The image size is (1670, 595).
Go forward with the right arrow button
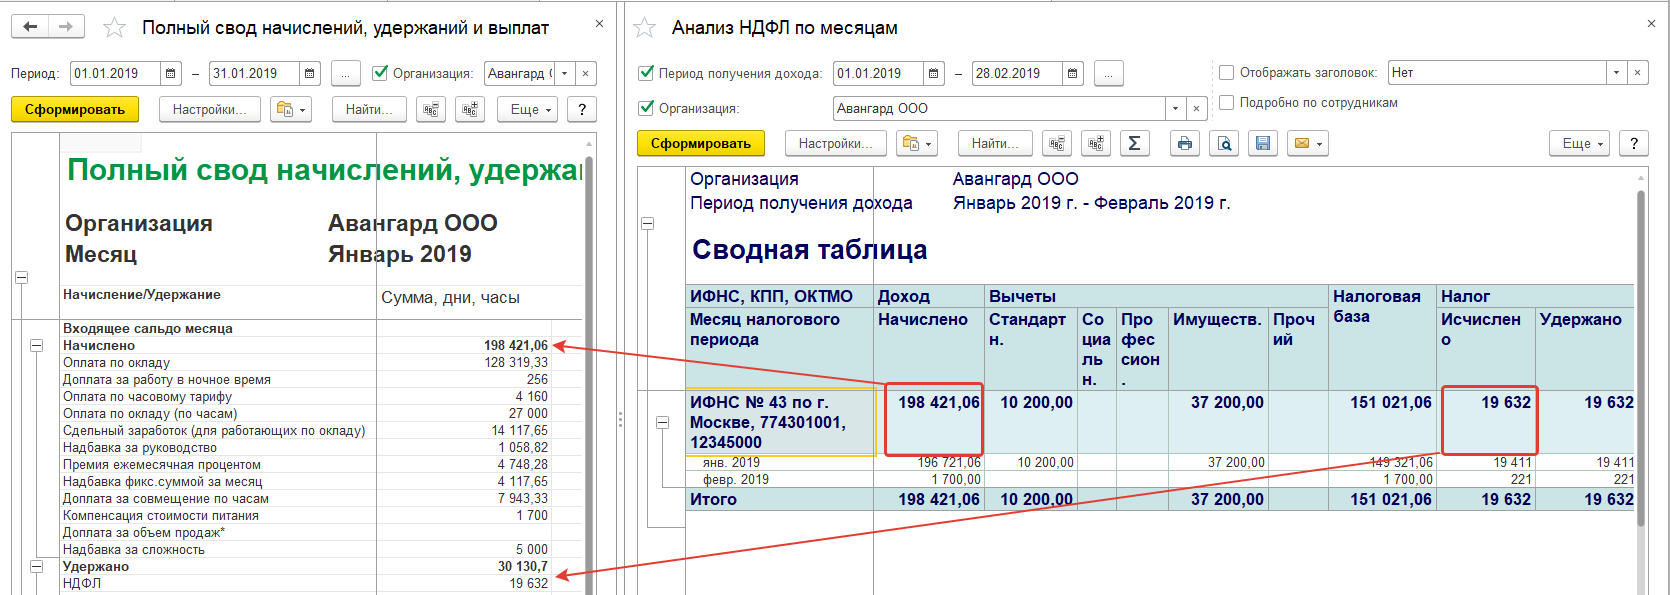(66, 27)
